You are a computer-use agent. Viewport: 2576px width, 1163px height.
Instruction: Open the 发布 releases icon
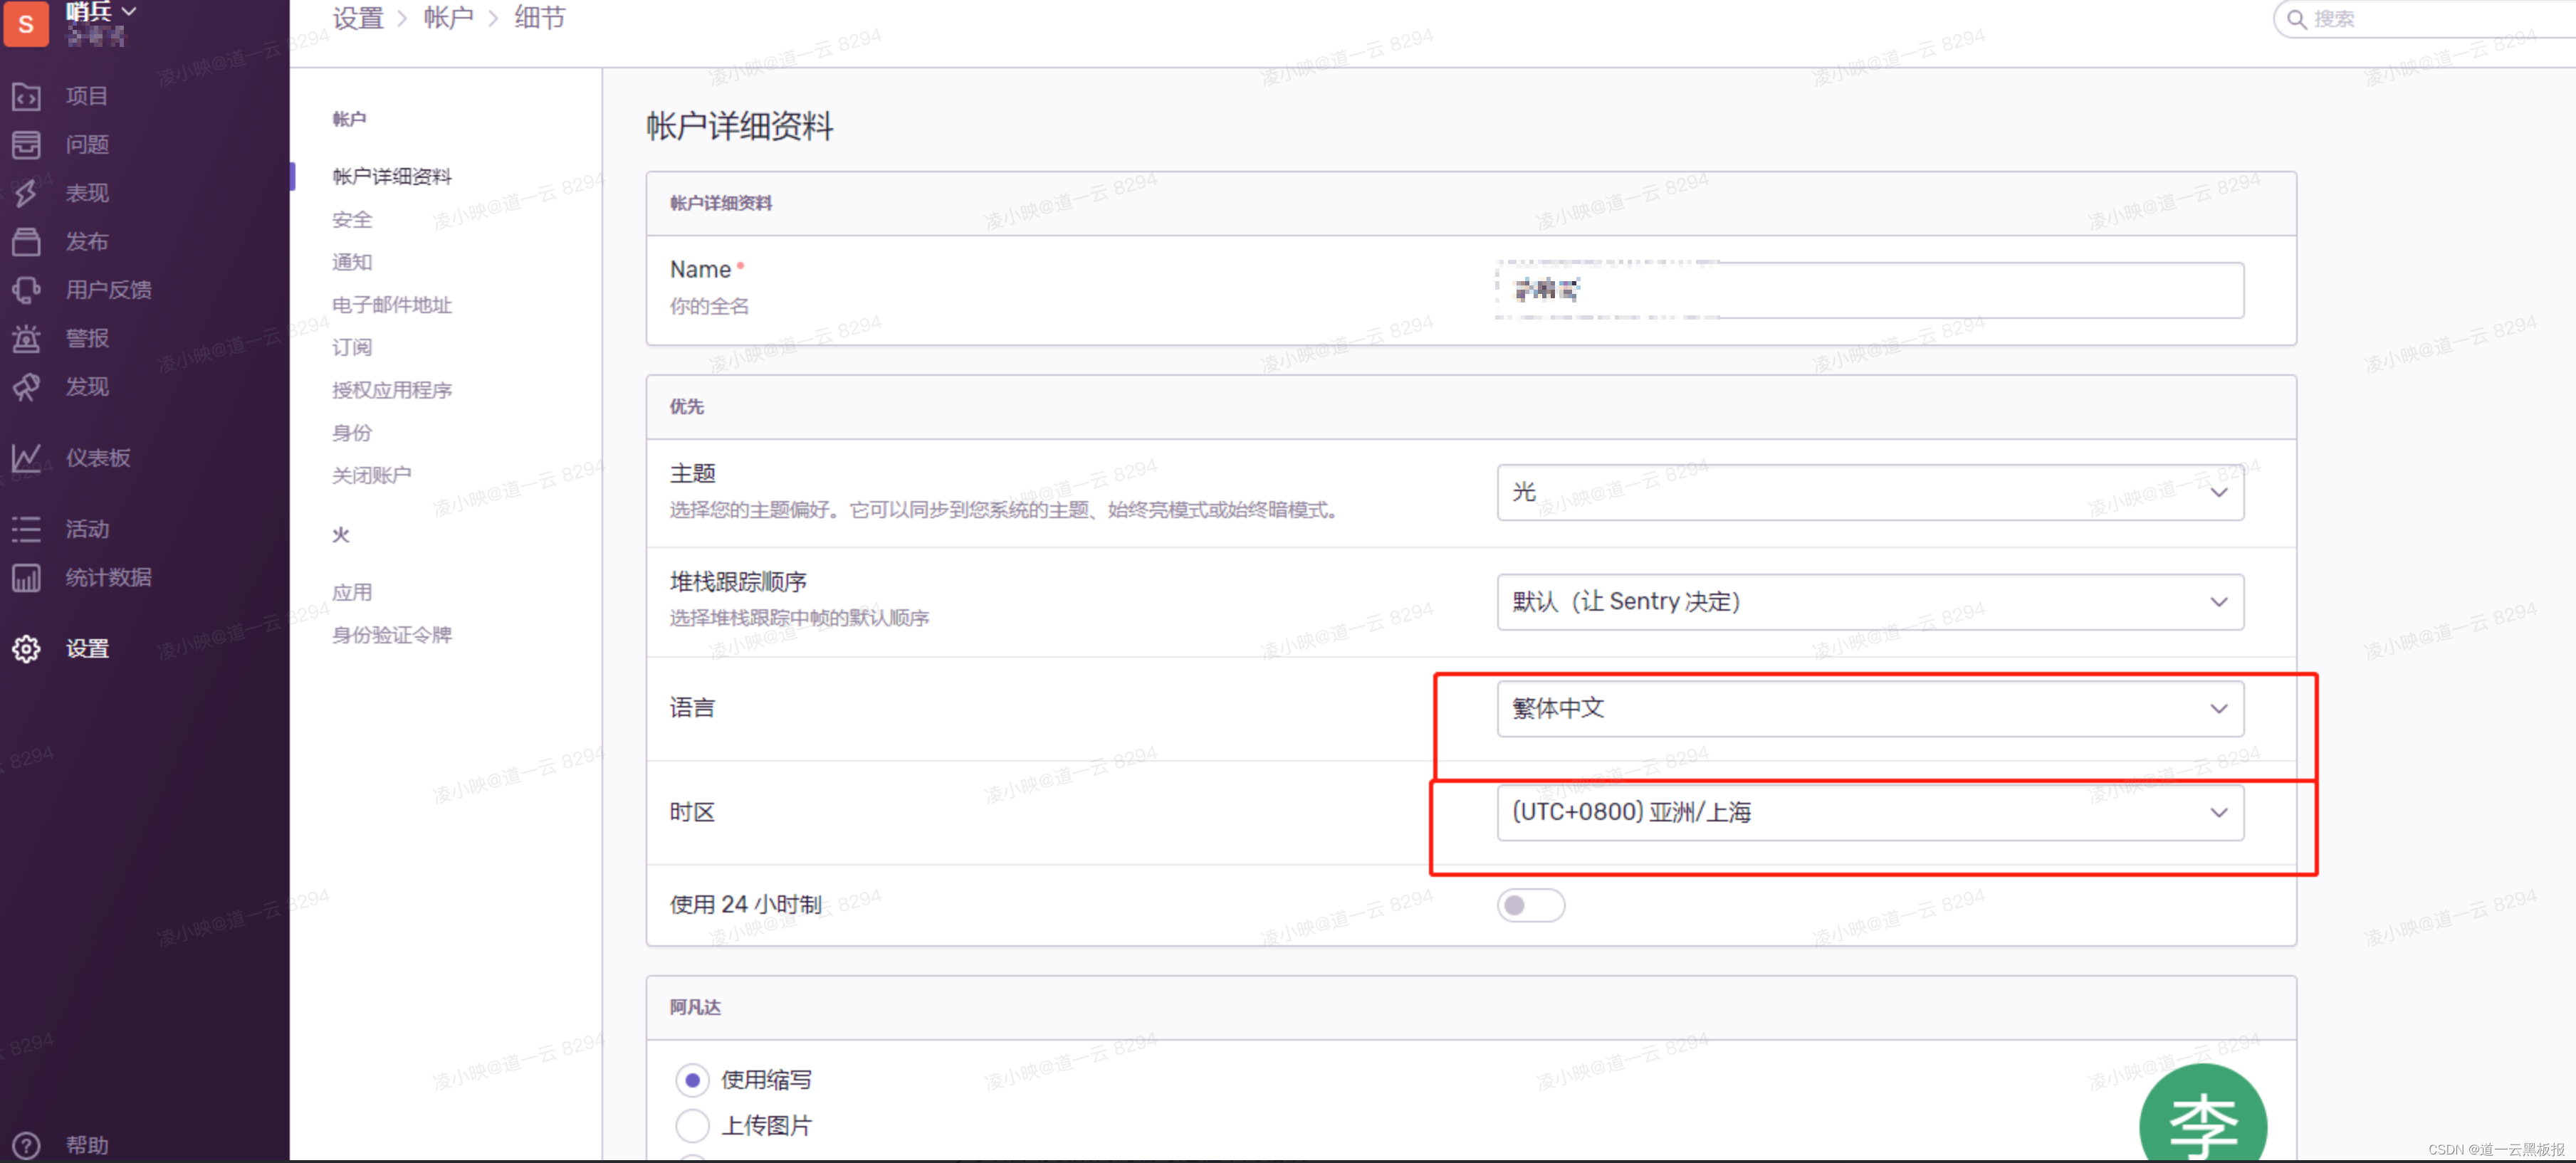coord(26,241)
